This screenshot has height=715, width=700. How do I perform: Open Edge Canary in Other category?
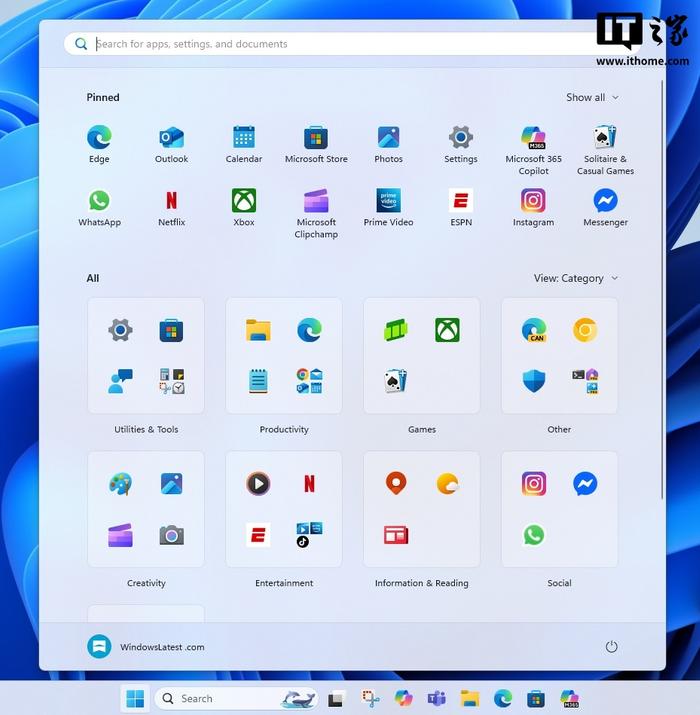tap(534, 330)
